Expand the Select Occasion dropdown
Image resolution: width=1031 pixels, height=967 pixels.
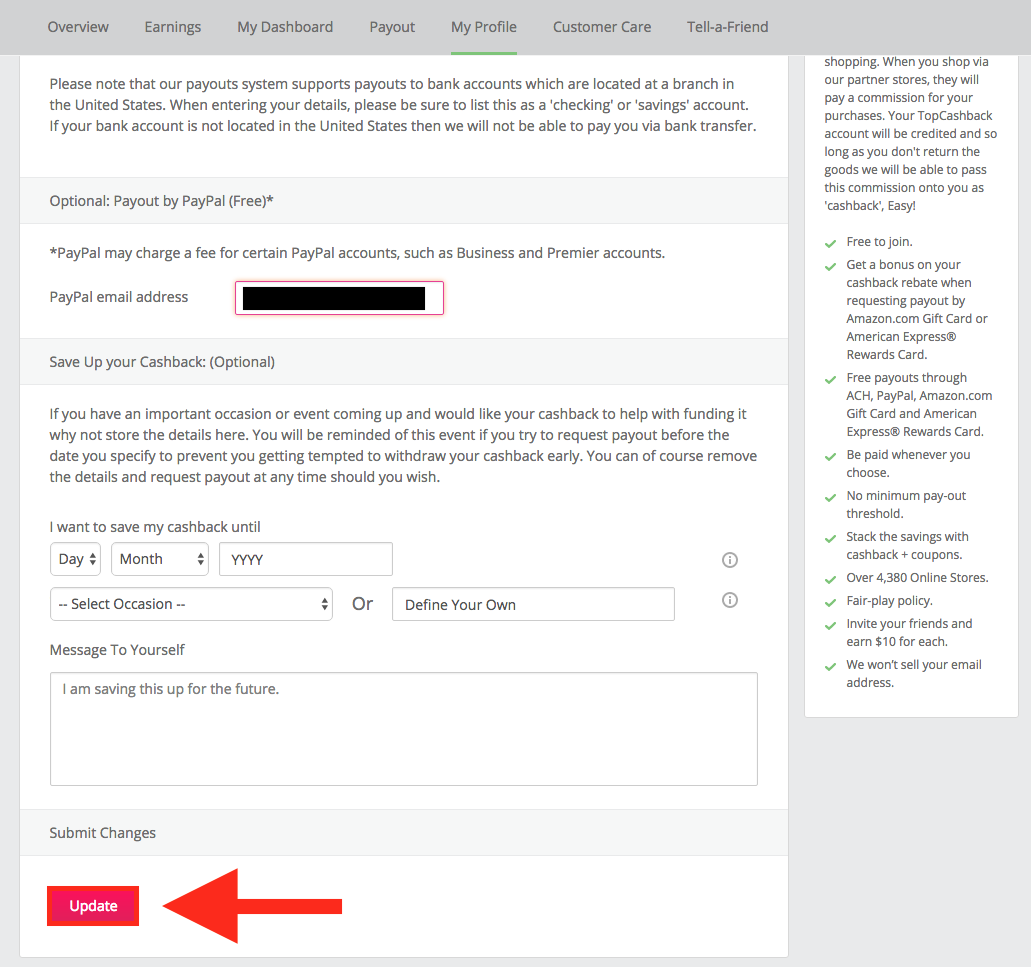point(191,604)
